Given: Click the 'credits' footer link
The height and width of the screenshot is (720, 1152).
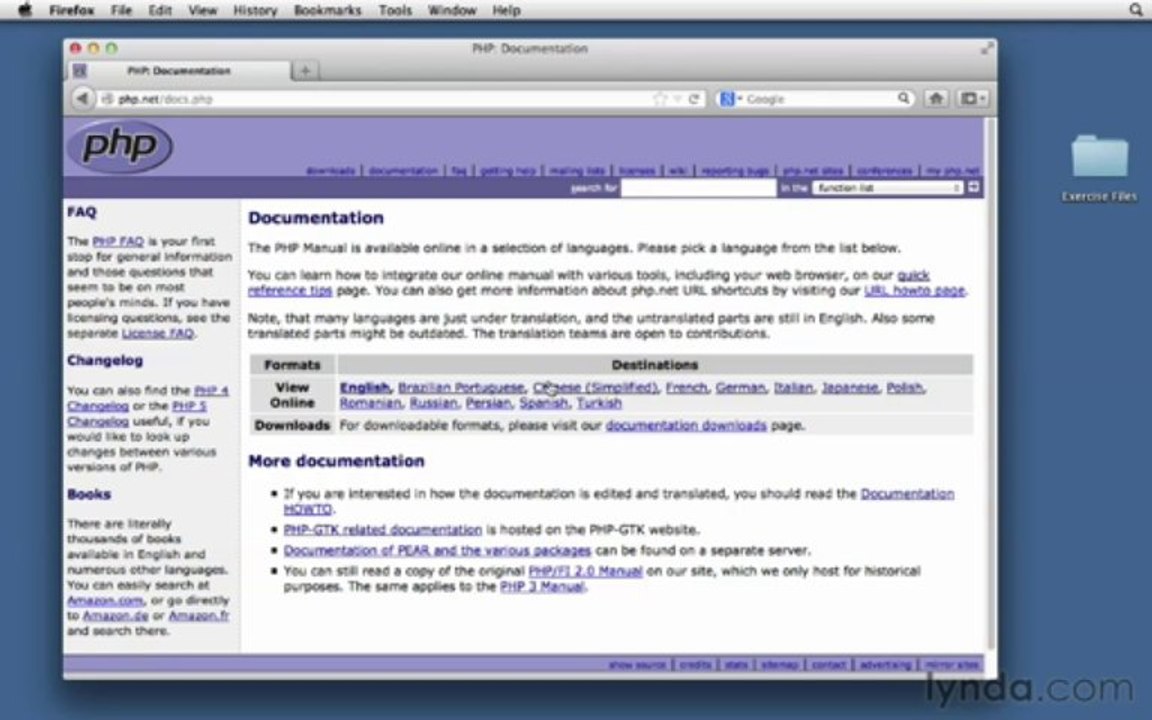Looking at the screenshot, I should 695,664.
